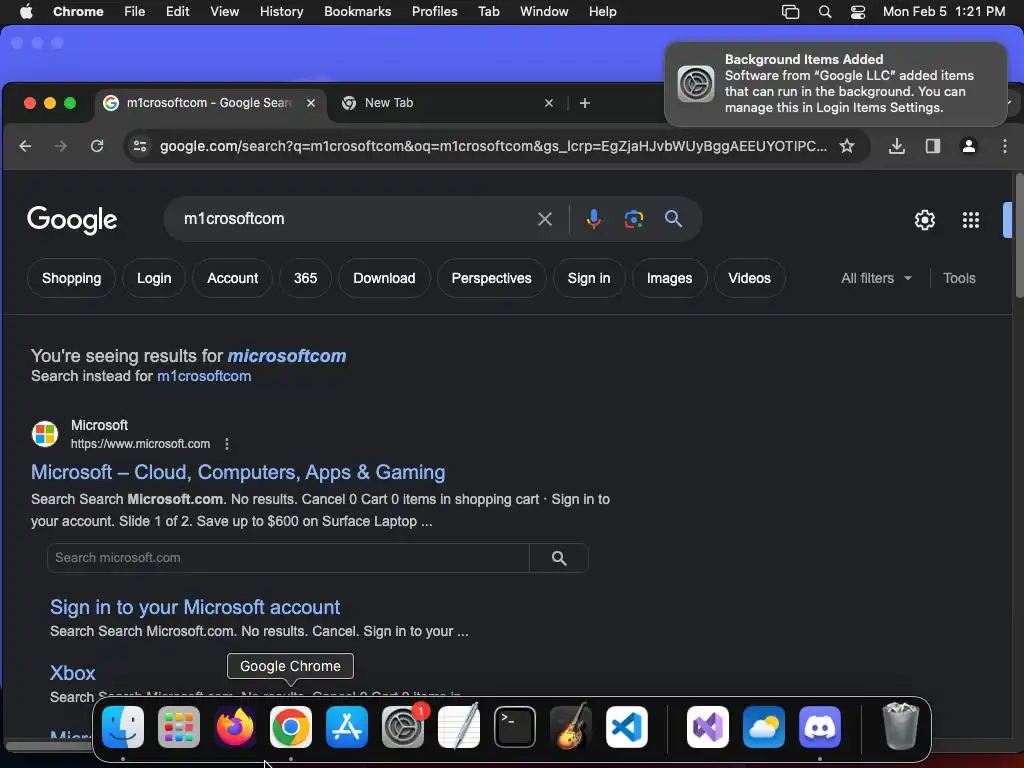
Task: Search instead for m1crosoftcom link
Action: 204,377
